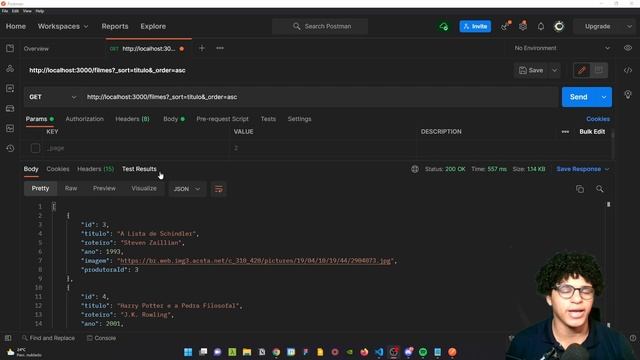Screen dimensions: 640x360
Task: Open the GET method dropdown
Action: tap(52, 97)
